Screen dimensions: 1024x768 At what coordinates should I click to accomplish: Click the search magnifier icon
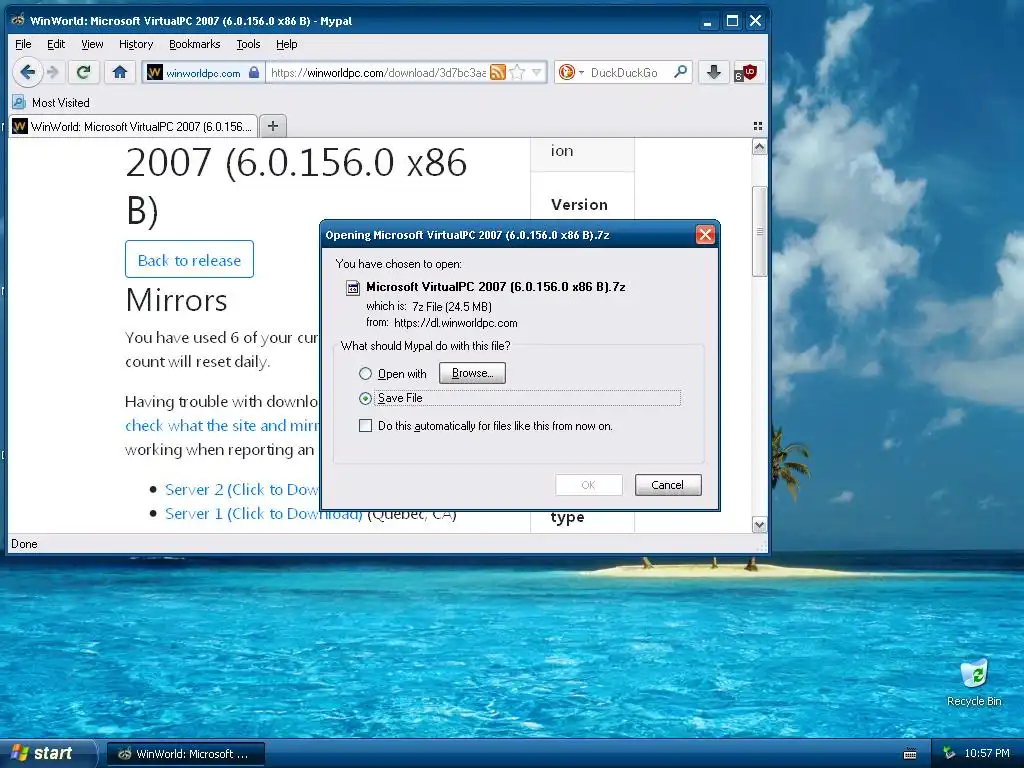coord(680,72)
